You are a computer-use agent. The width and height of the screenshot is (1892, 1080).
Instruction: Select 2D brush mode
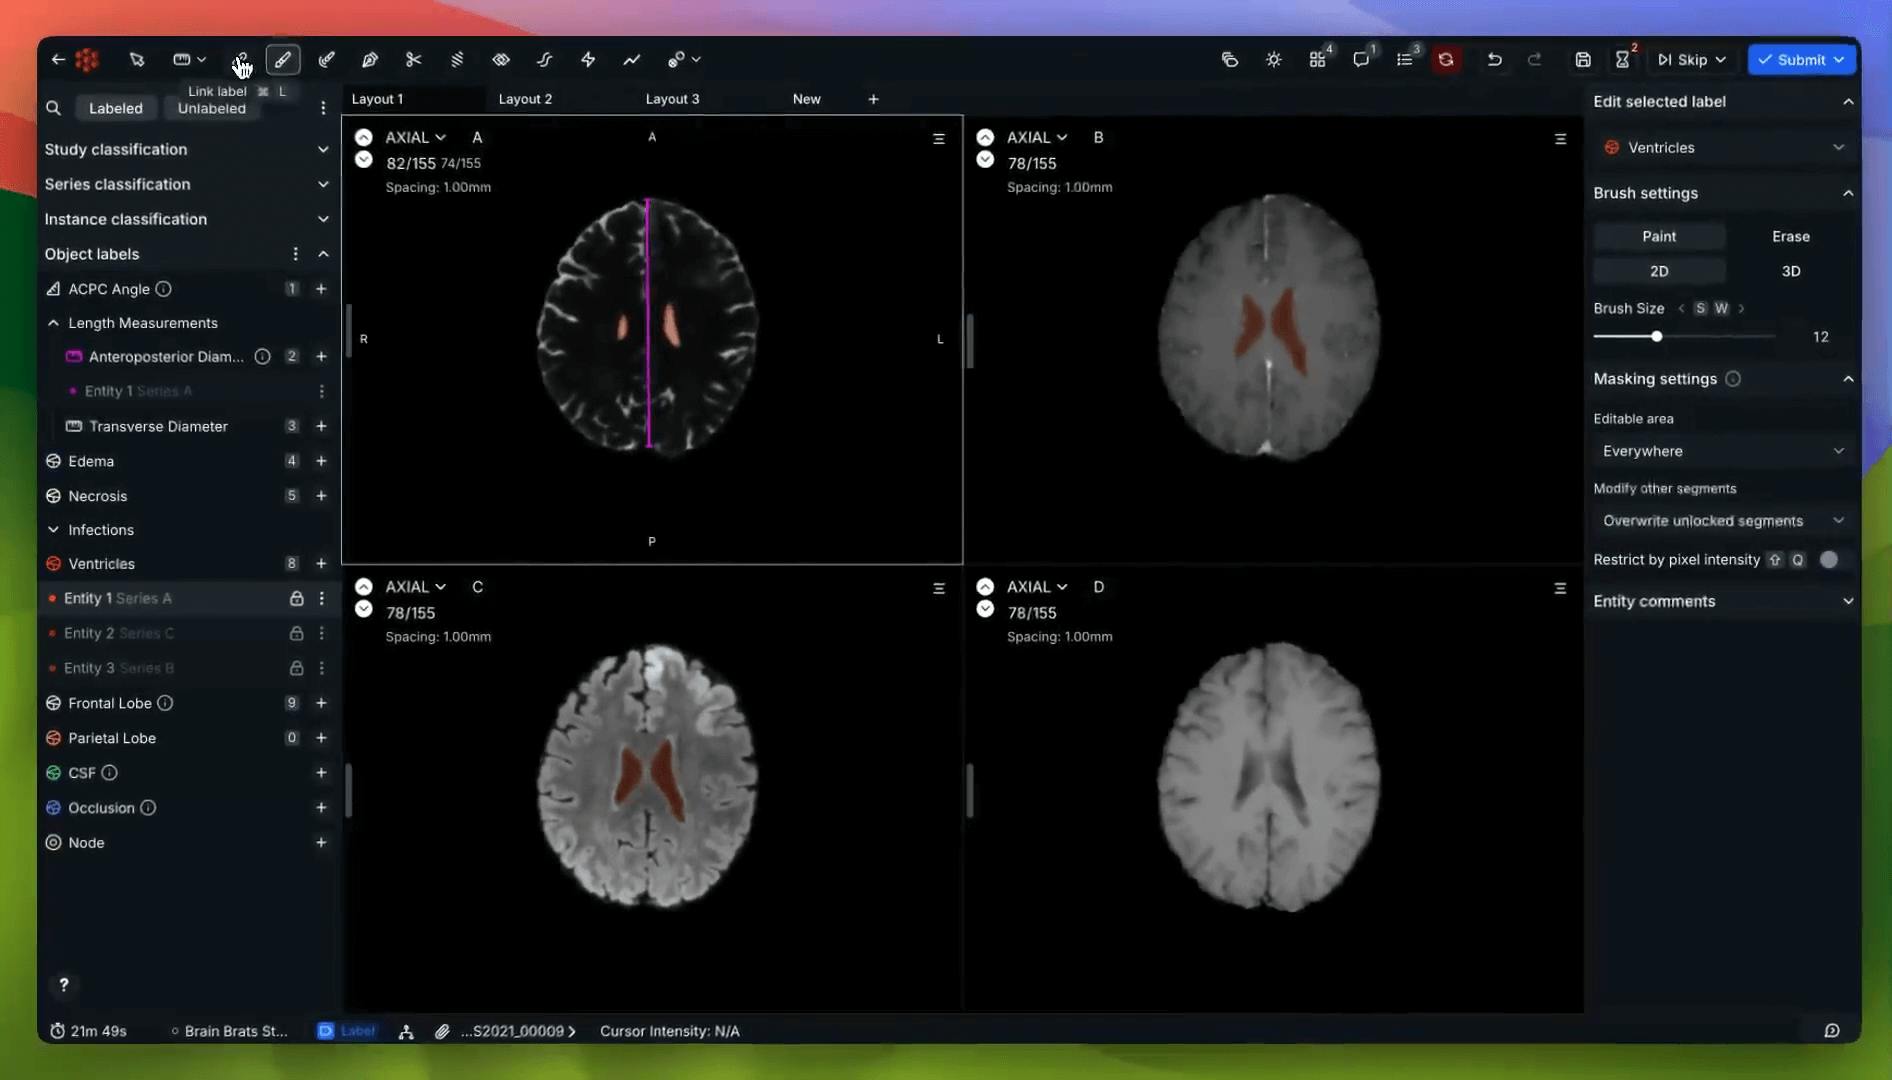(x=1659, y=271)
